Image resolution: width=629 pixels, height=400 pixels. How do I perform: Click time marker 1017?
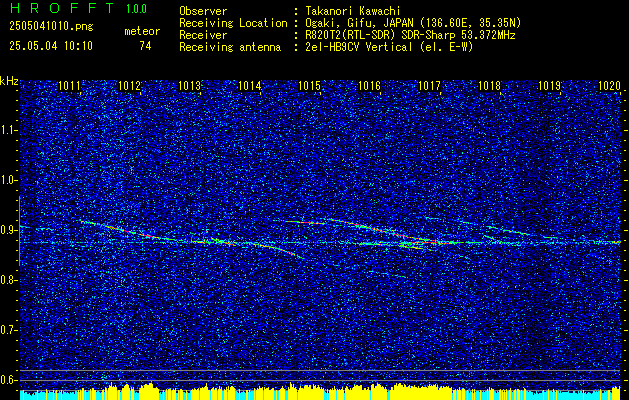[429, 85]
